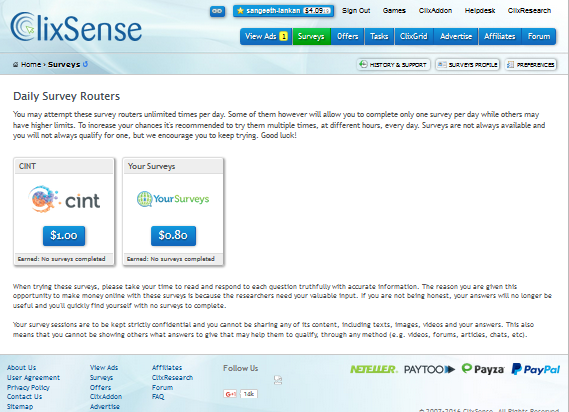569x412 pixels.
Task: Click the View Ads footer link
Action: (x=104, y=368)
